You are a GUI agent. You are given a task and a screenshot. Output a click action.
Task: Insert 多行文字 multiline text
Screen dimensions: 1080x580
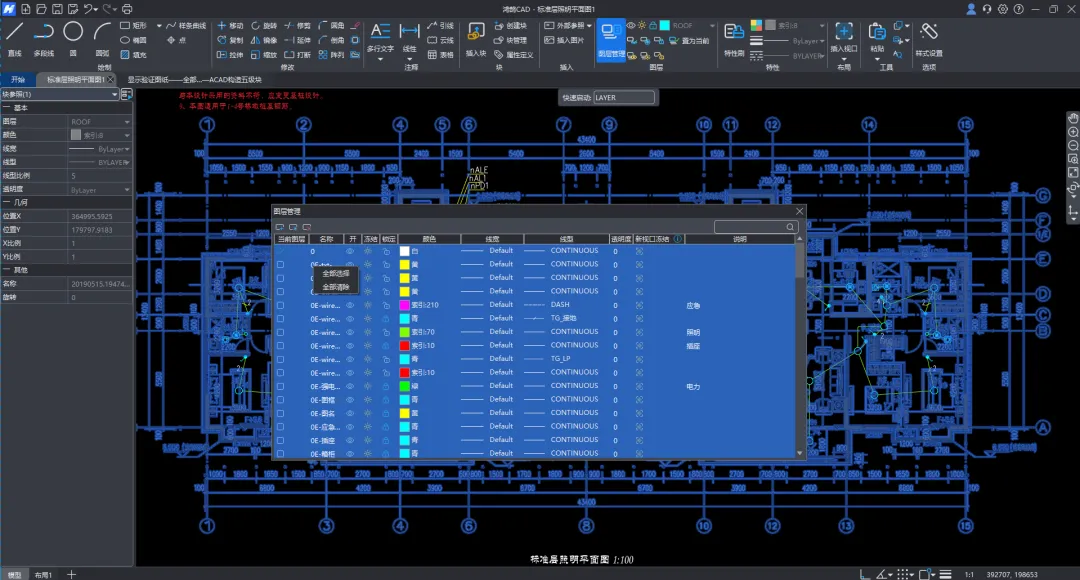pos(380,38)
